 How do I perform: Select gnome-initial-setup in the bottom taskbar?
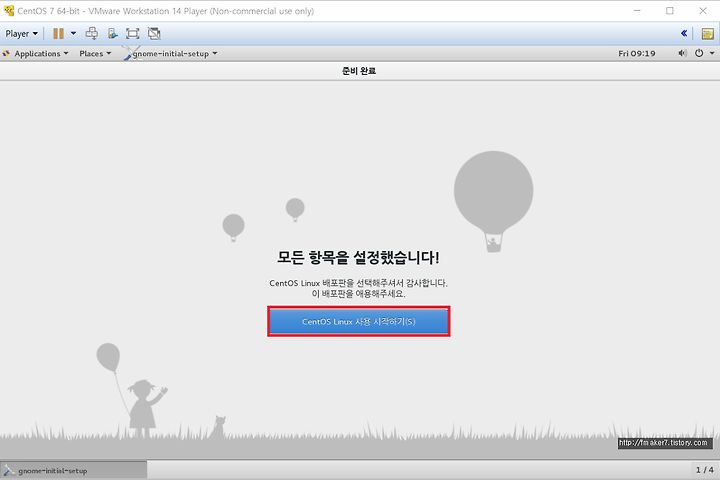coord(73,470)
